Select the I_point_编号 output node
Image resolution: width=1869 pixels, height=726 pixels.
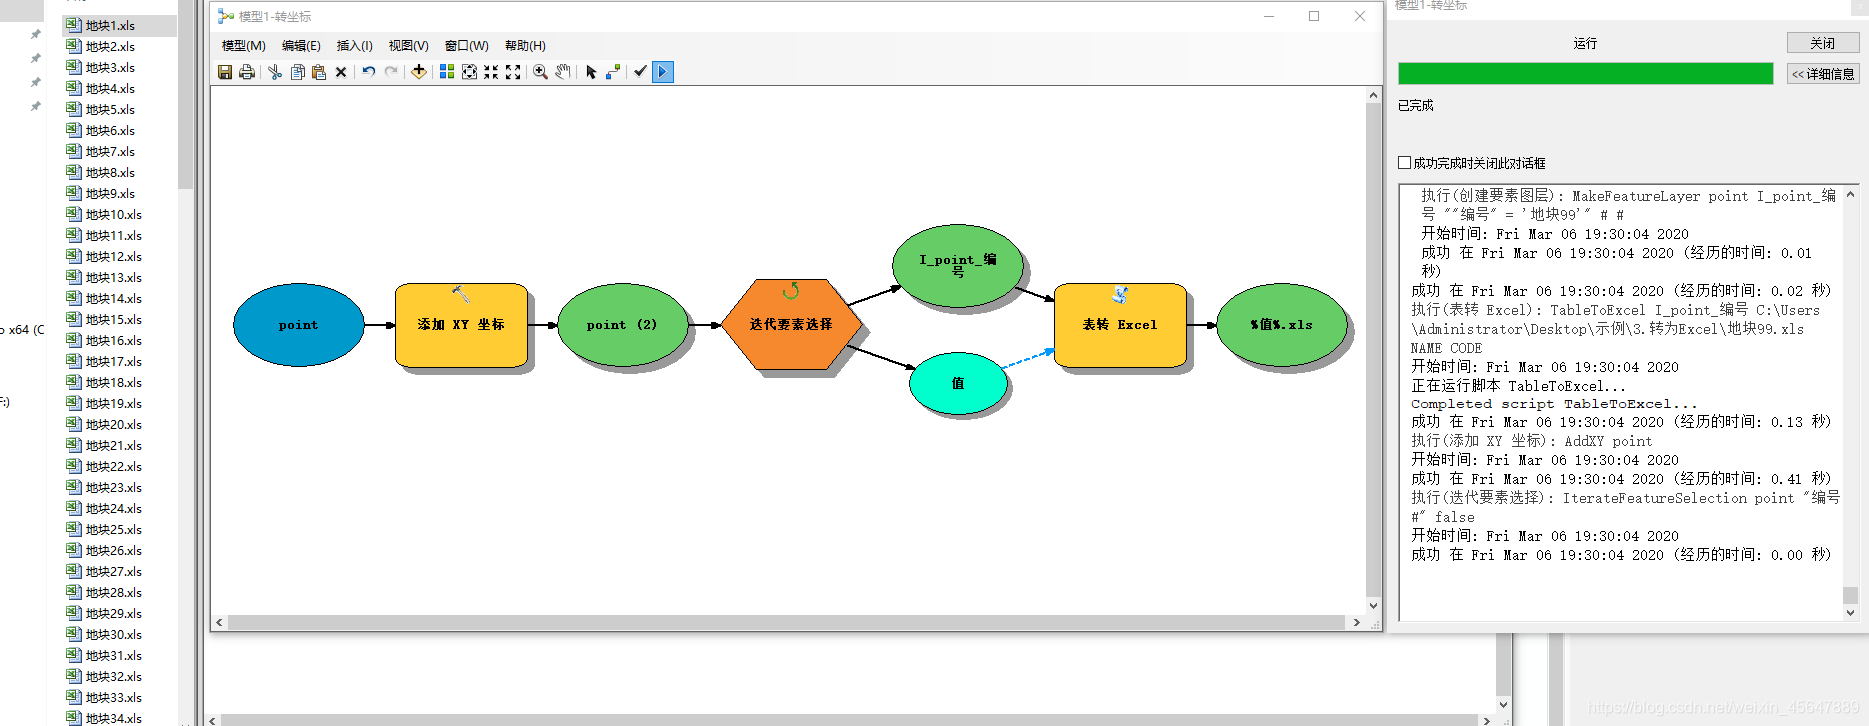click(x=958, y=265)
